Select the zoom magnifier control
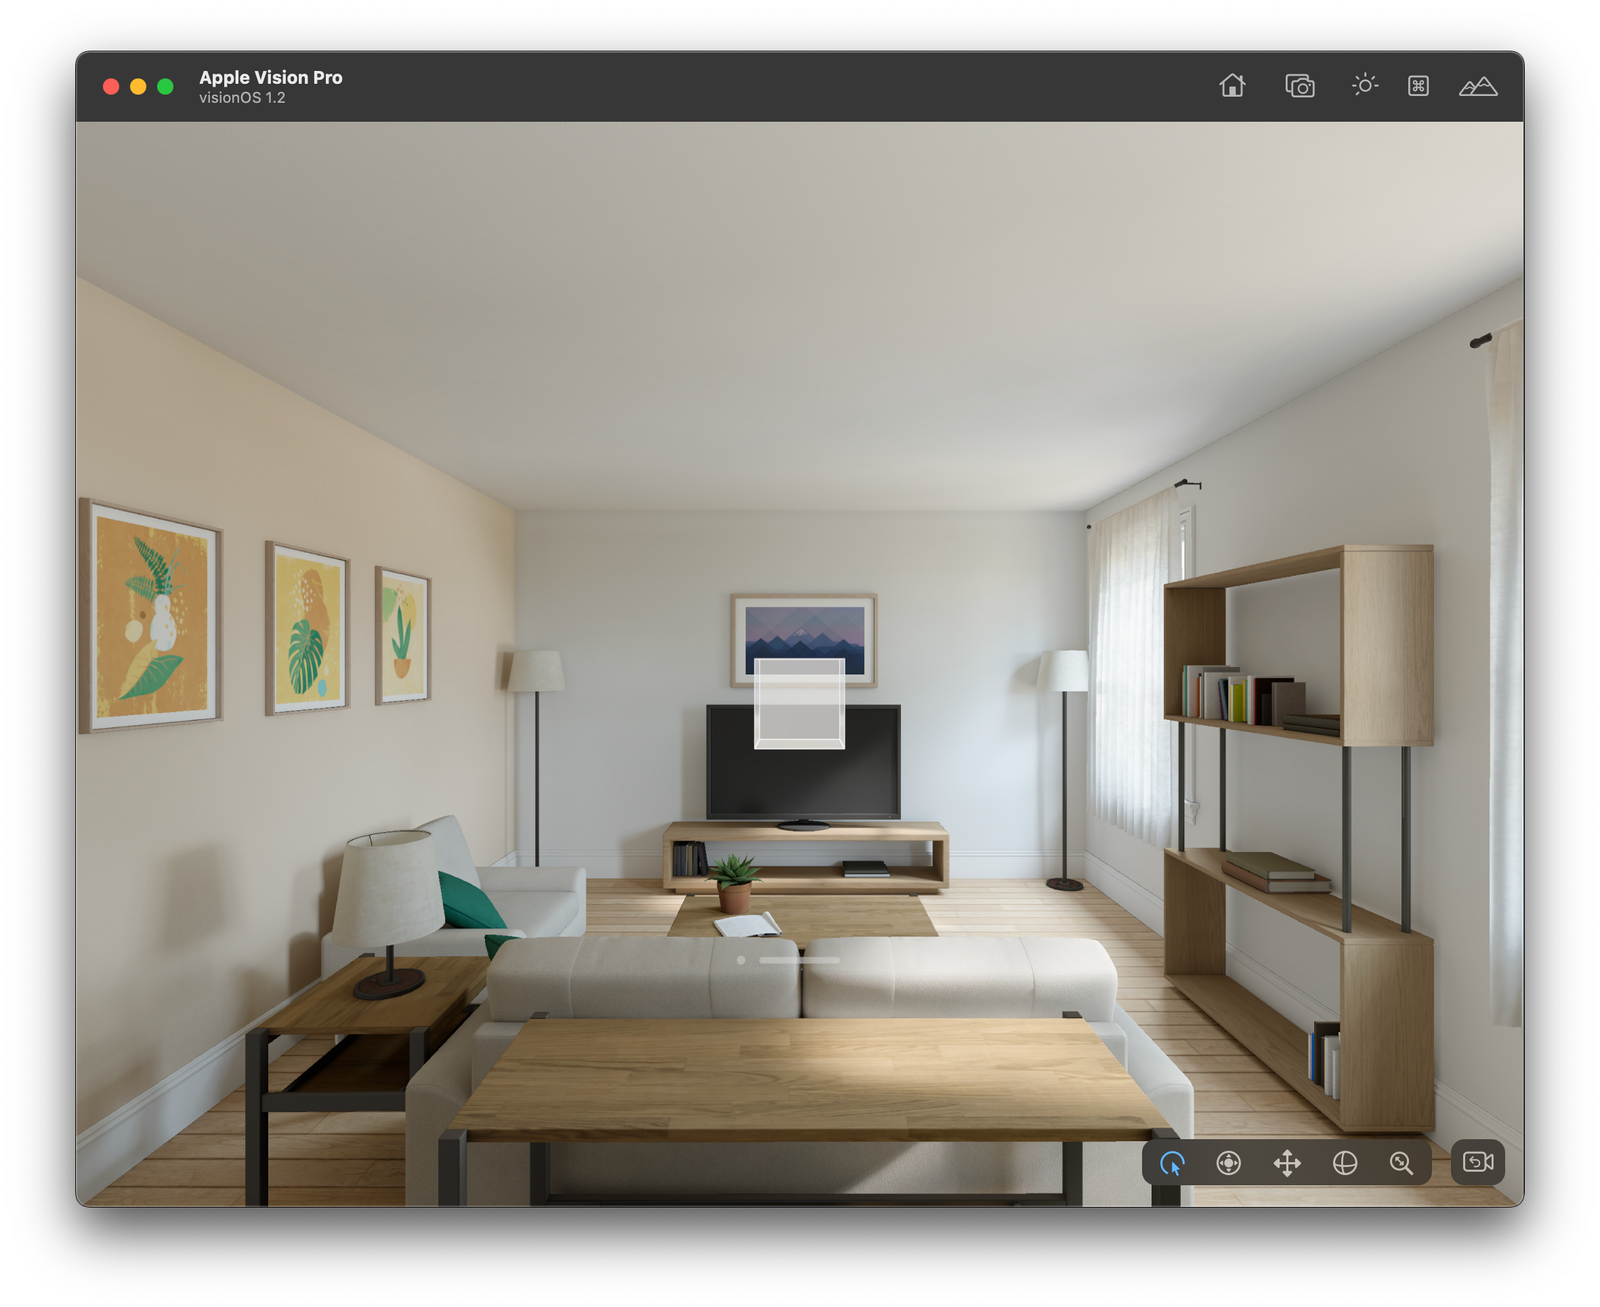Image resolution: width=1600 pixels, height=1307 pixels. click(x=1400, y=1163)
